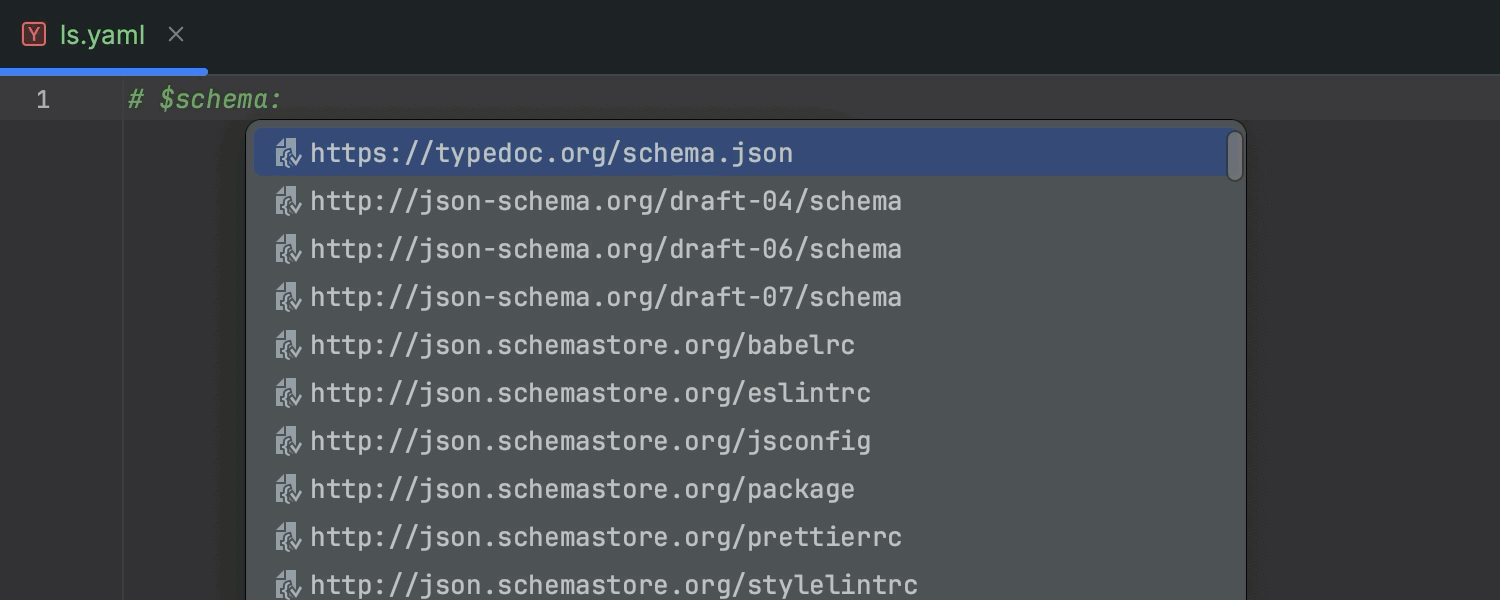Select the https://typedoc.org/schema.json completion entry
The image size is (1500, 600).
(x=550, y=152)
